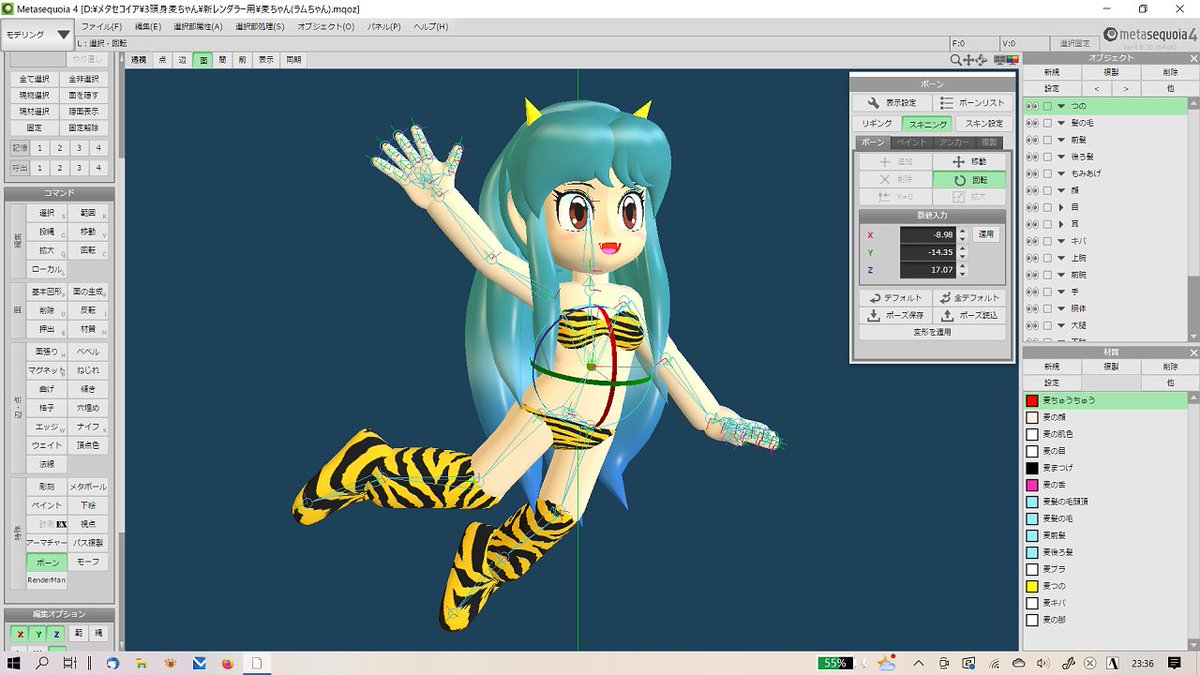1200x675 pixels.
Task: Select the 麦つの yellow material swatch
Action: pyautogui.click(x=1033, y=586)
